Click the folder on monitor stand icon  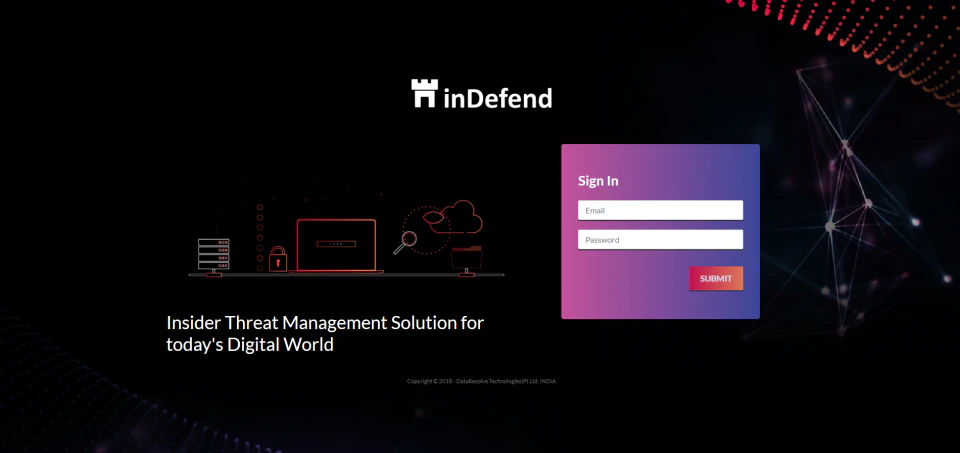coord(467,260)
